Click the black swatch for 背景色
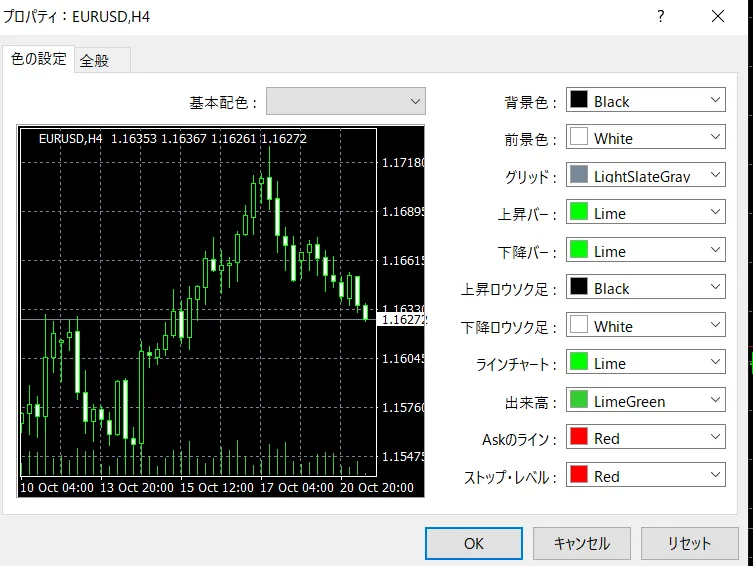Image resolution: width=753 pixels, height=566 pixels. (x=579, y=99)
